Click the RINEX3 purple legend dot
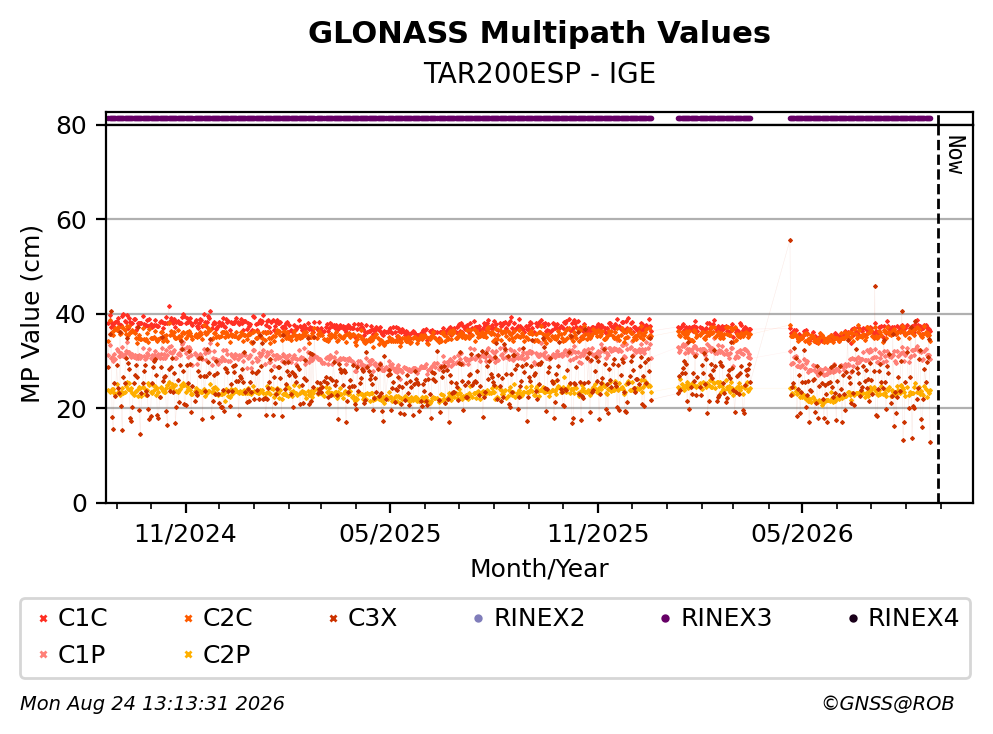The width and height of the screenshot is (993, 734). pos(666,619)
